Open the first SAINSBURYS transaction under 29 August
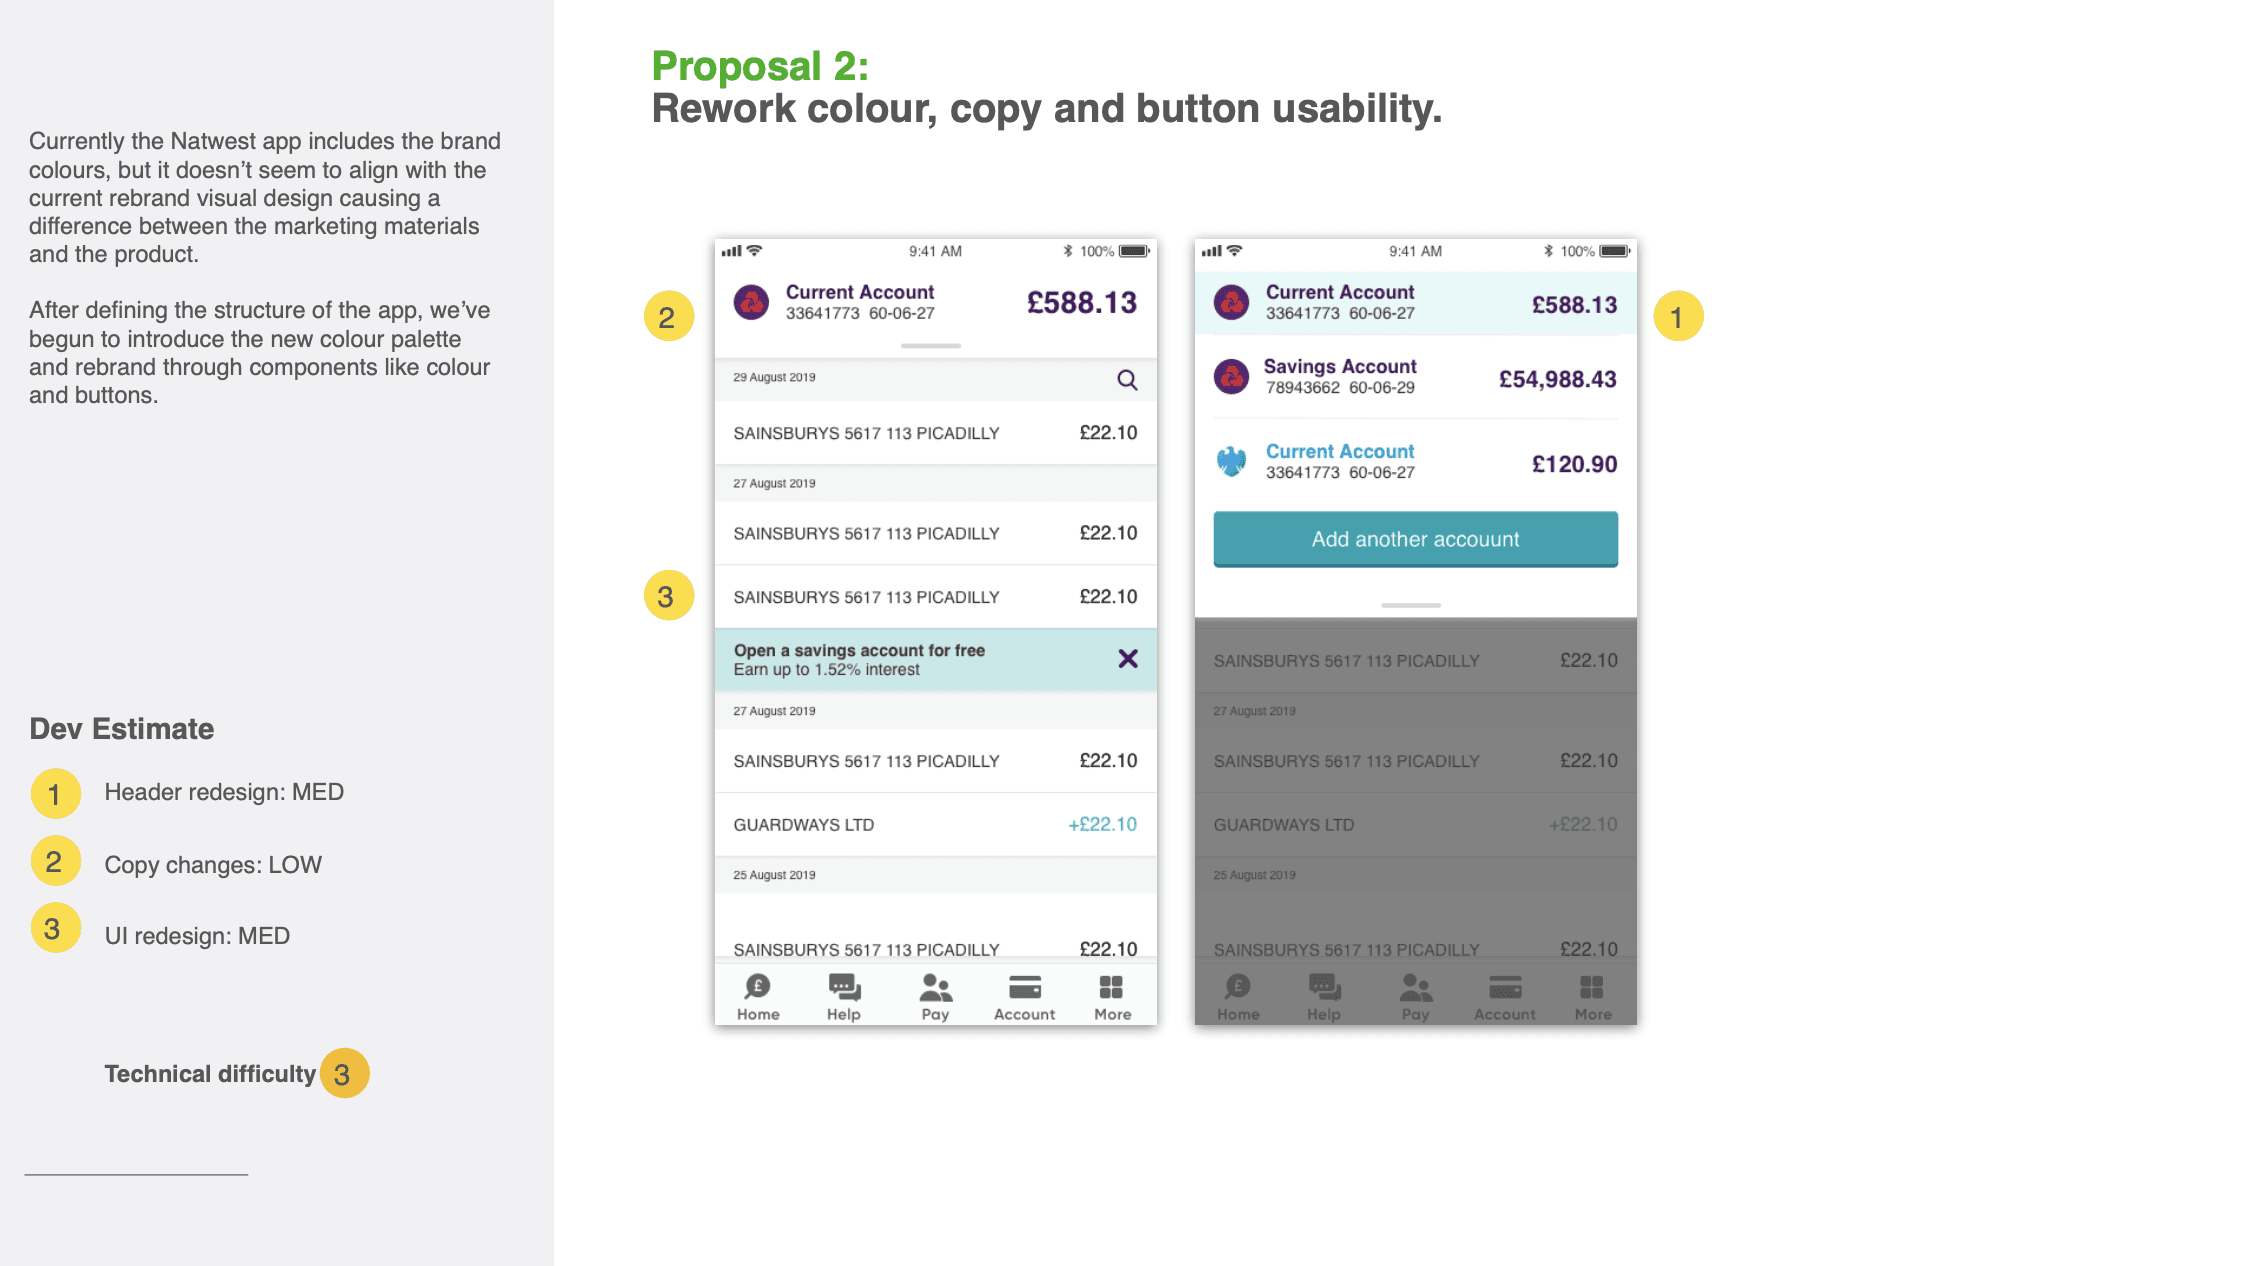The width and height of the screenshot is (2256, 1266). [x=936, y=433]
